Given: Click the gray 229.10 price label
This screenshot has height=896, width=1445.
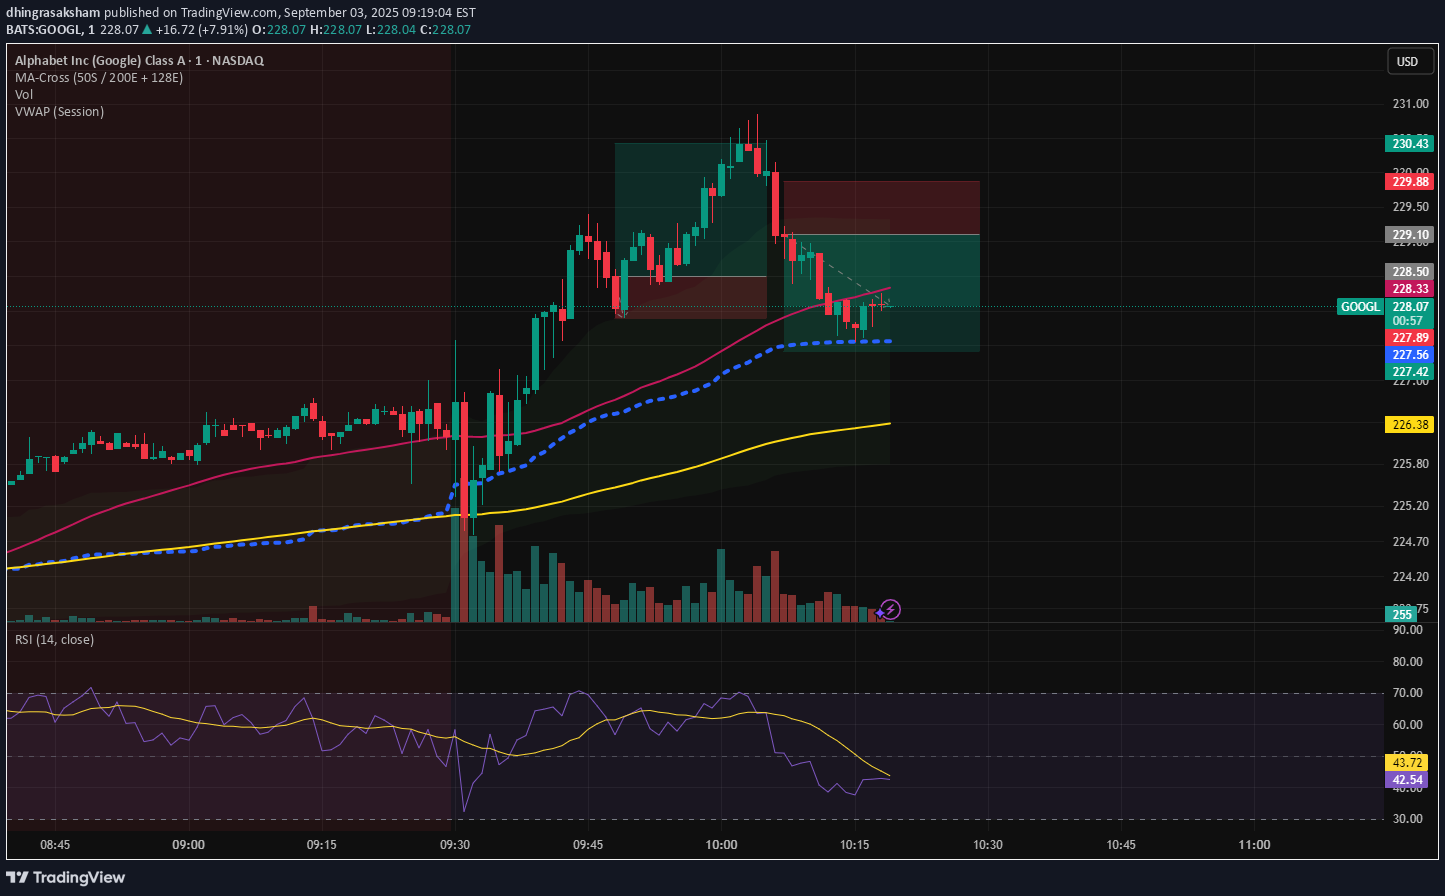Looking at the screenshot, I should click(1410, 235).
